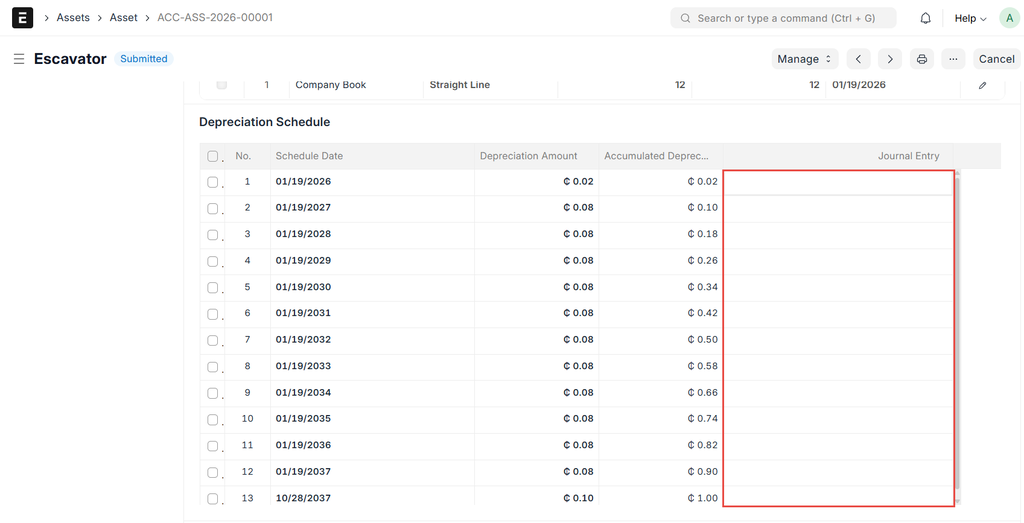Click the Journal Entry column header

point(908,156)
